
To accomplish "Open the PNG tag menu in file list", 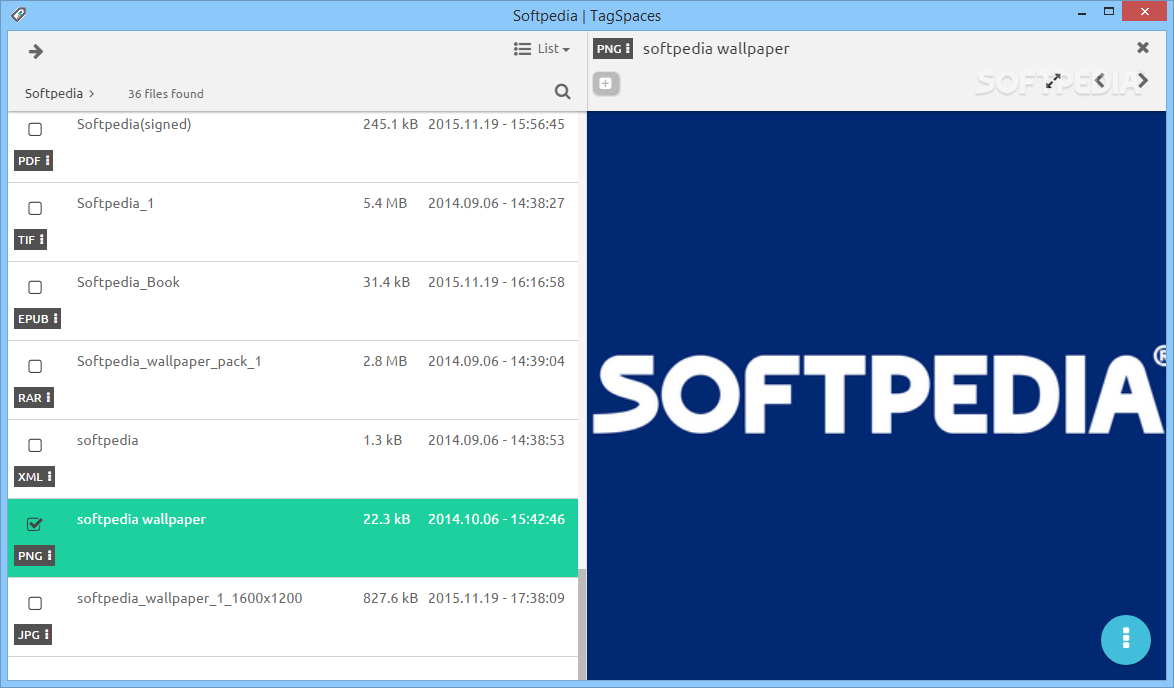I will [34, 555].
